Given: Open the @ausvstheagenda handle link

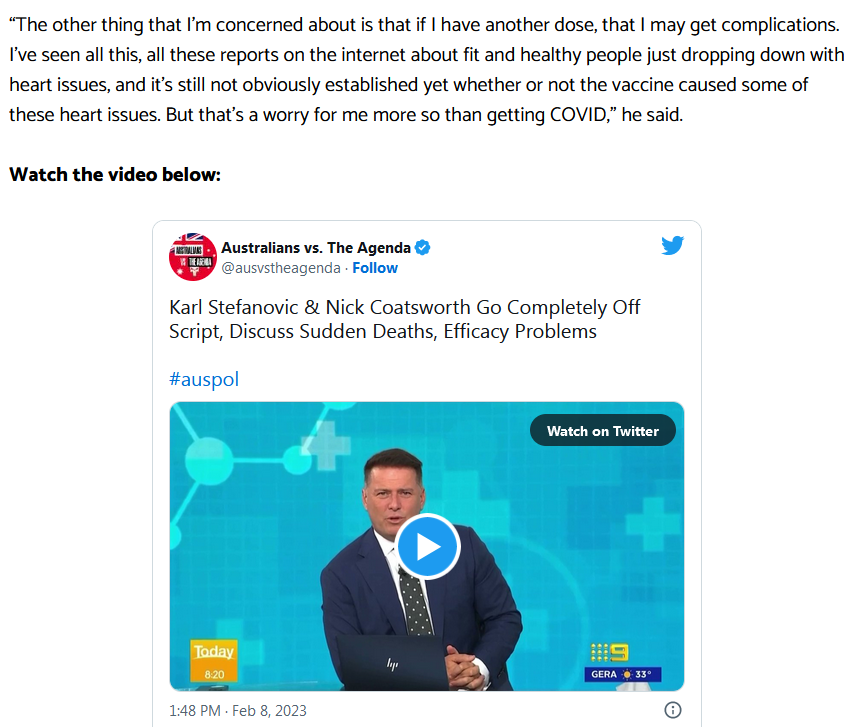Looking at the screenshot, I should coord(281,268).
